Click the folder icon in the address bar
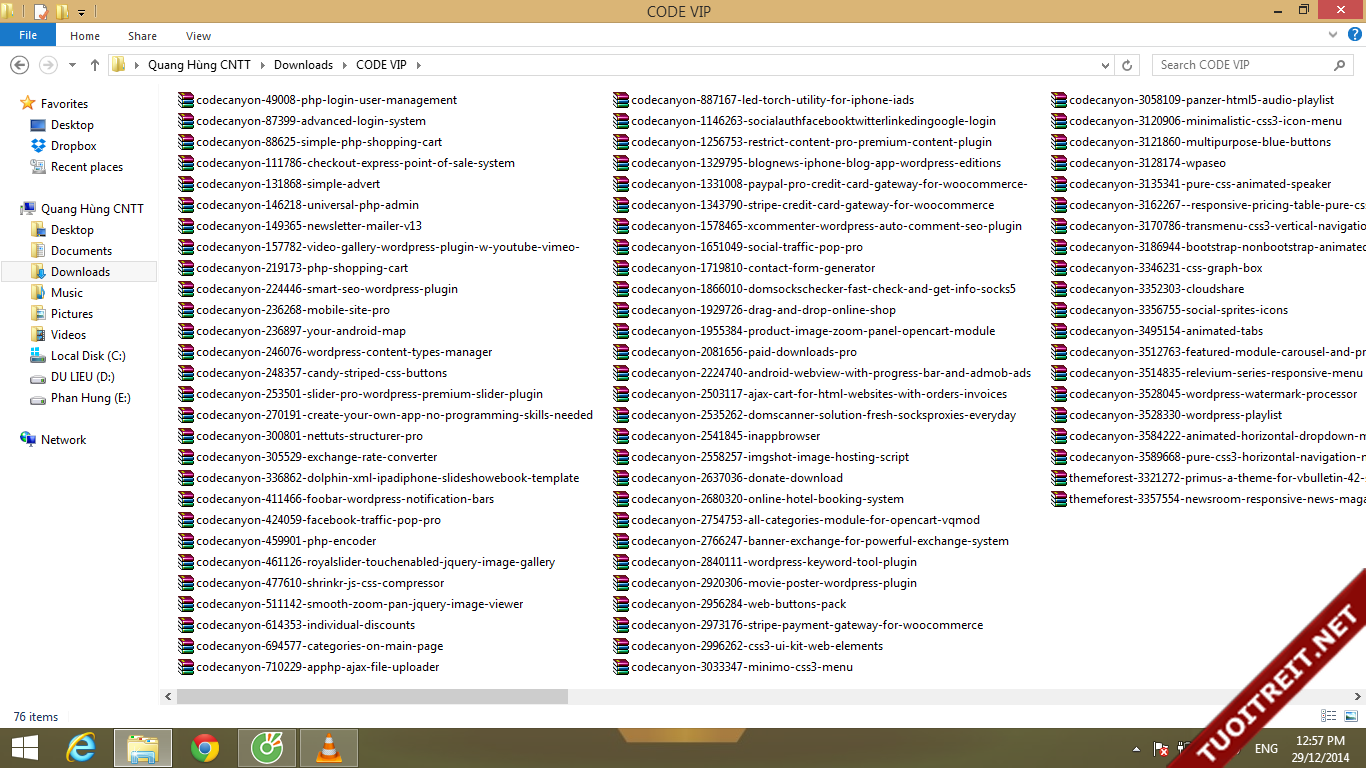1366x768 pixels. (x=119, y=64)
